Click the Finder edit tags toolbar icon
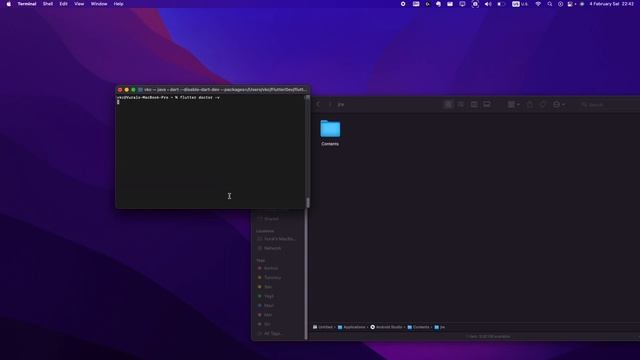Screen dimensions: 640x360 [542, 104]
